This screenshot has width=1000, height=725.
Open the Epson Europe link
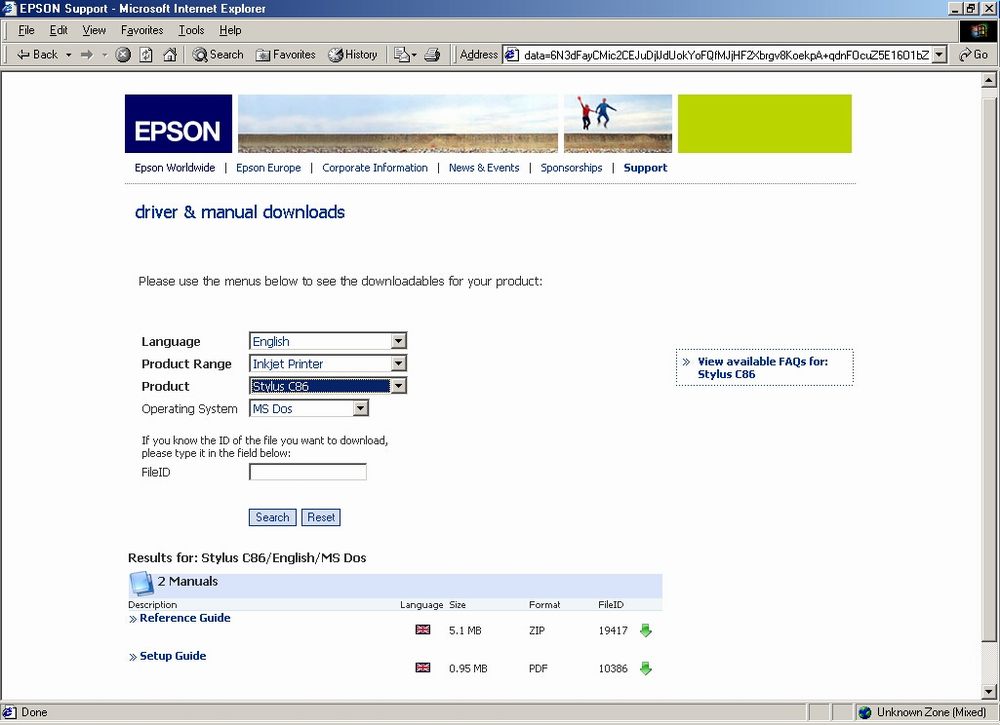pyautogui.click(x=268, y=168)
